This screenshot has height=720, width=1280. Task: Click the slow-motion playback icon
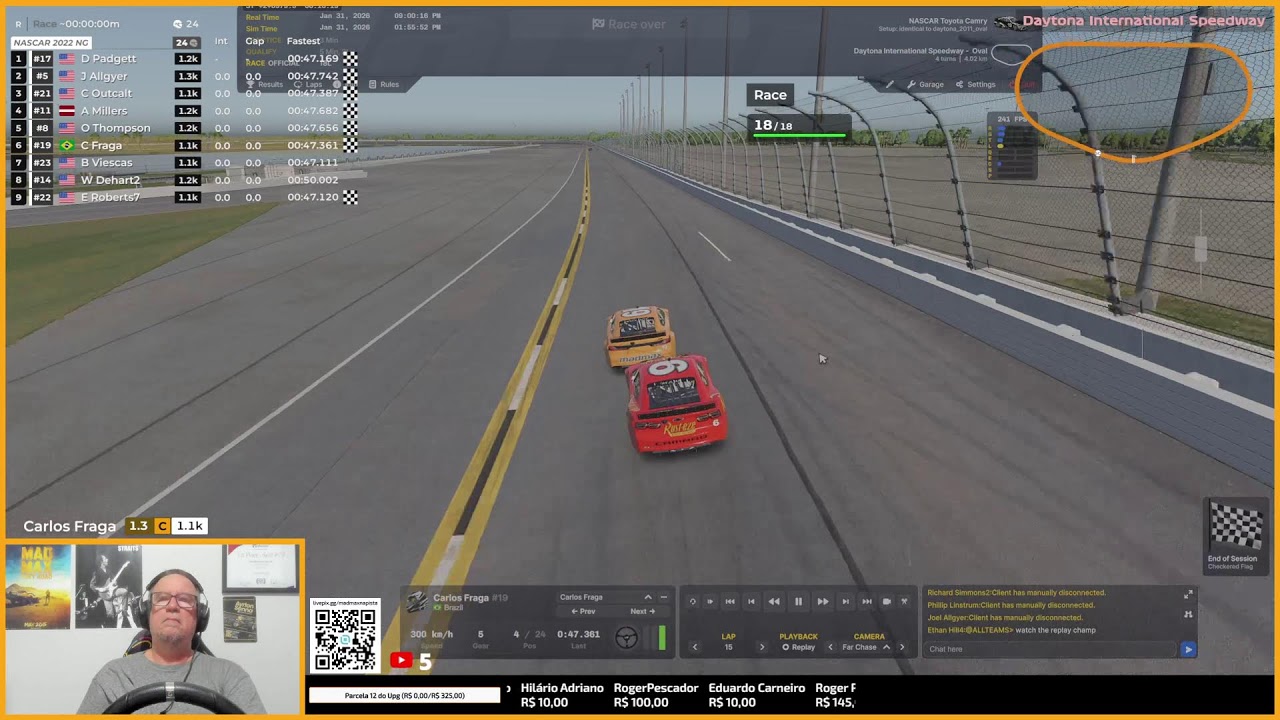[710, 601]
